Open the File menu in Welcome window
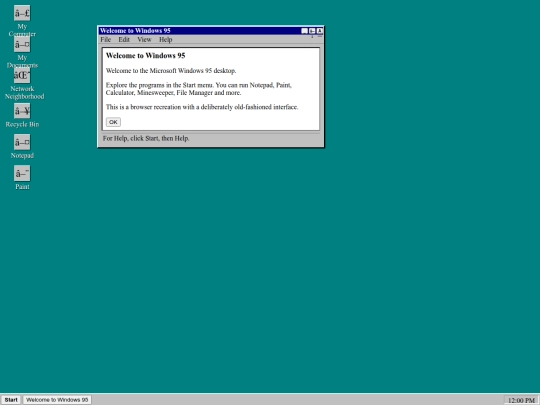Image resolution: width=540 pixels, height=405 pixels. 106,40
